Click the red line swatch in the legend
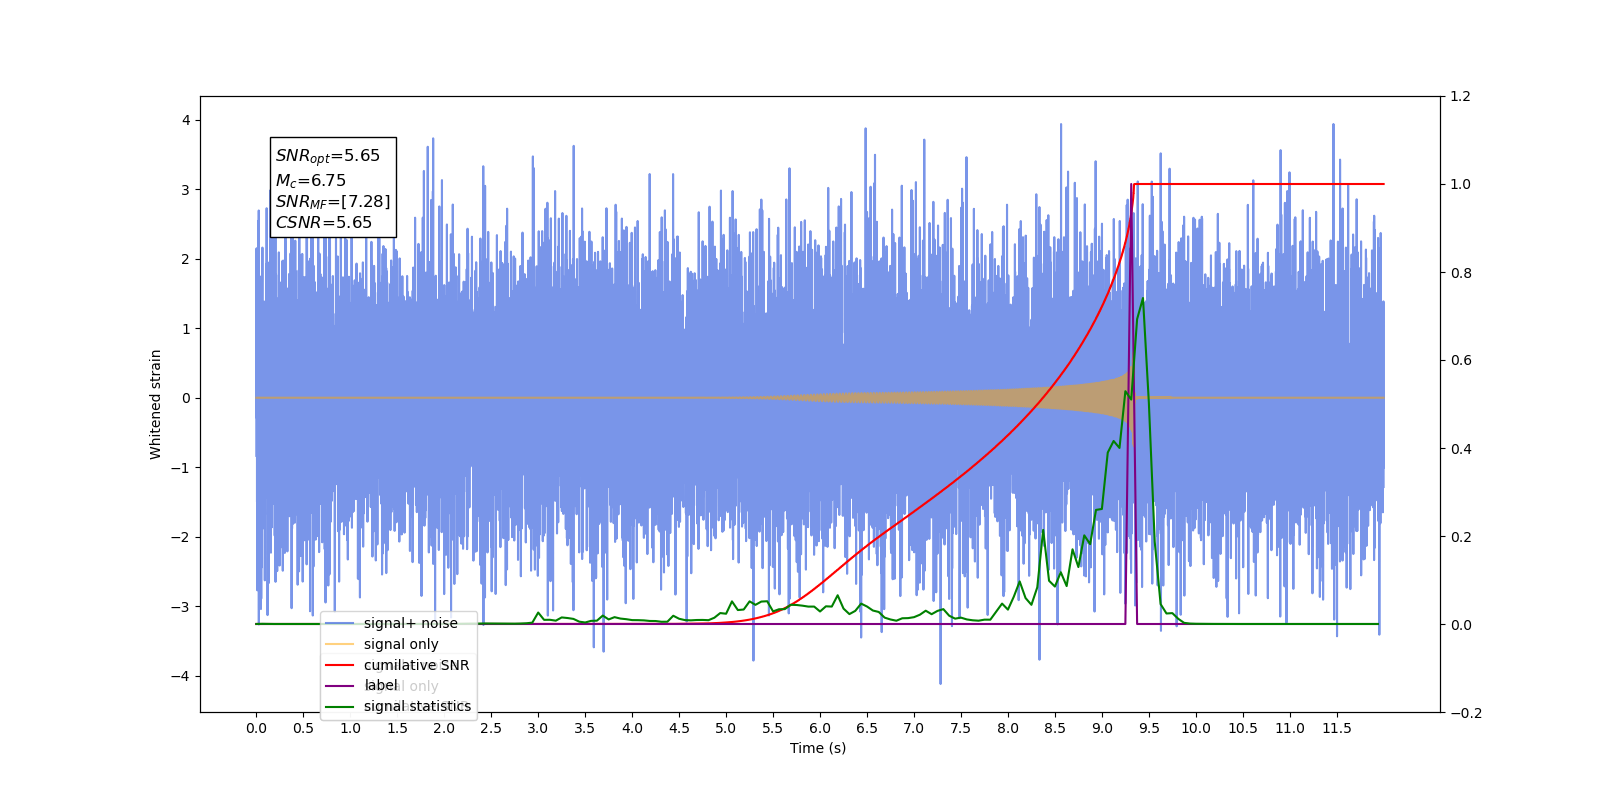 coord(340,665)
